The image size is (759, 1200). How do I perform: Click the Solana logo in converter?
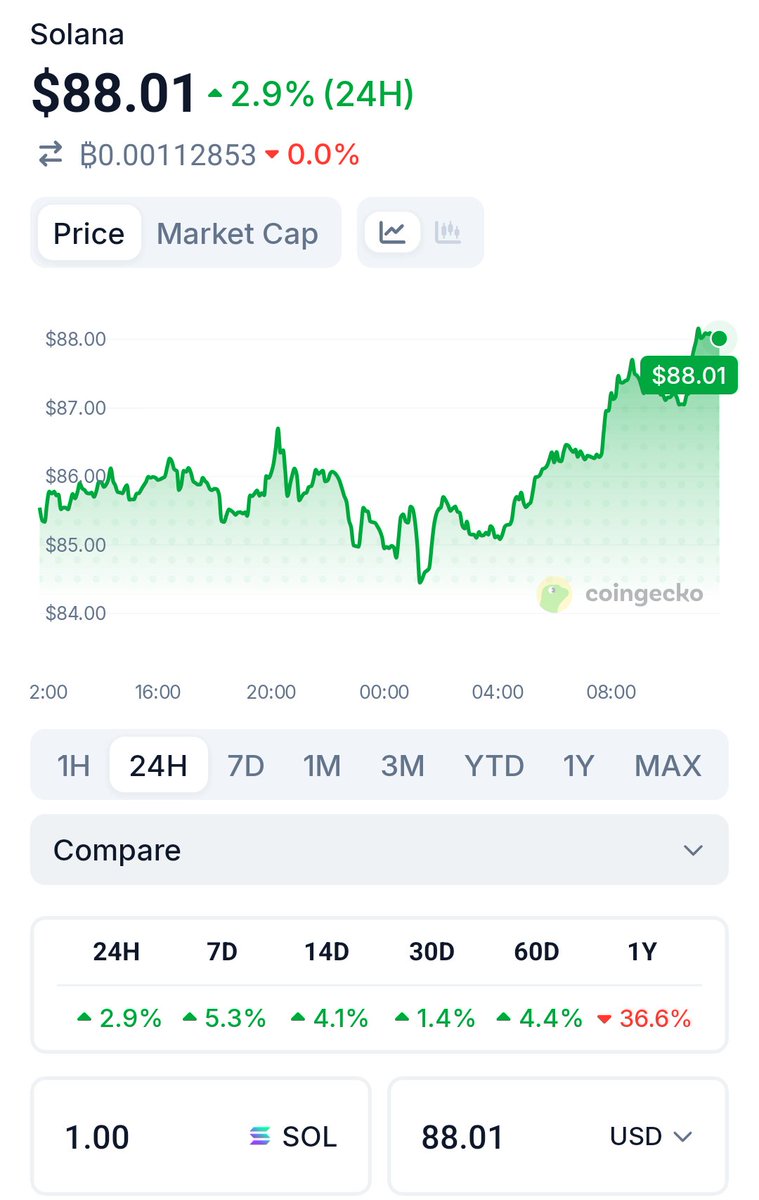261,1136
